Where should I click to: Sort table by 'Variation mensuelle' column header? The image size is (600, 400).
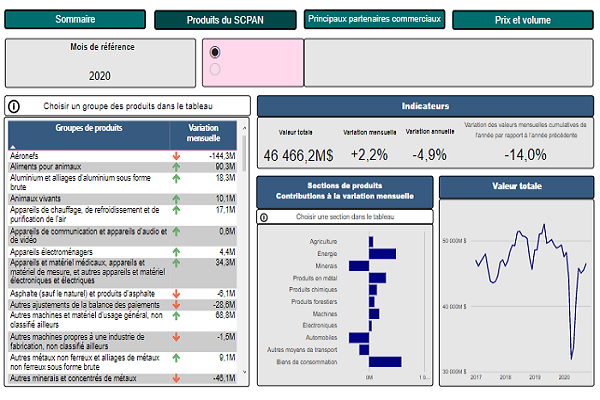point(204,133)
